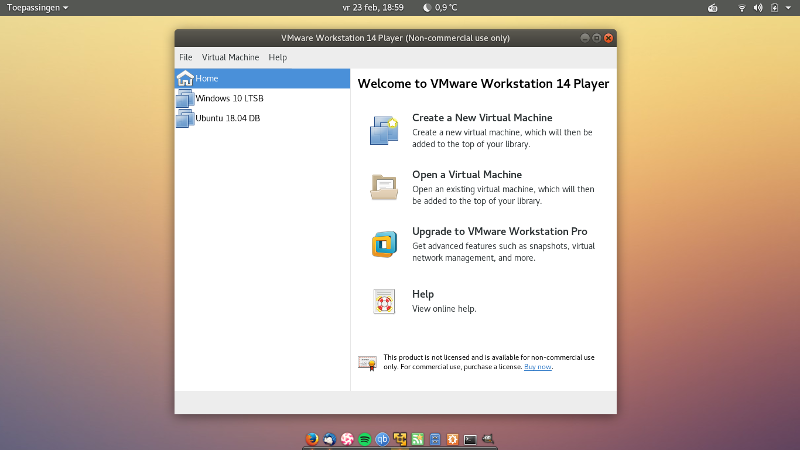Viewport: 800px width, 450px height.
Task: Open the Virtual Machine menu
Action: click(x=230, y=57)
